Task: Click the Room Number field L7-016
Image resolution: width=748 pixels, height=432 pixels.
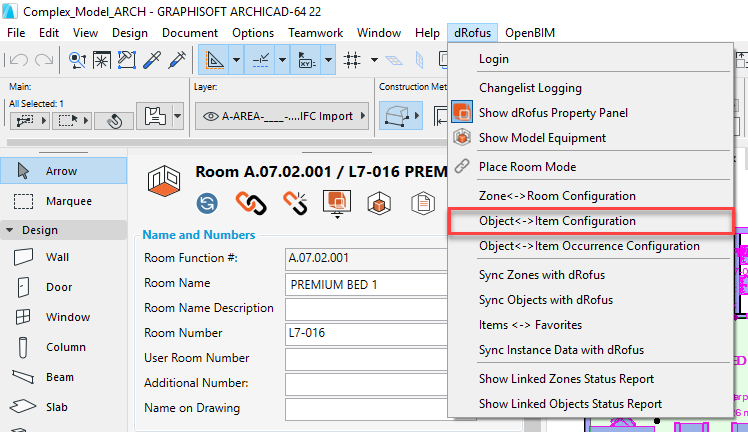Action: pyautogui.click(x=364, y=333)
